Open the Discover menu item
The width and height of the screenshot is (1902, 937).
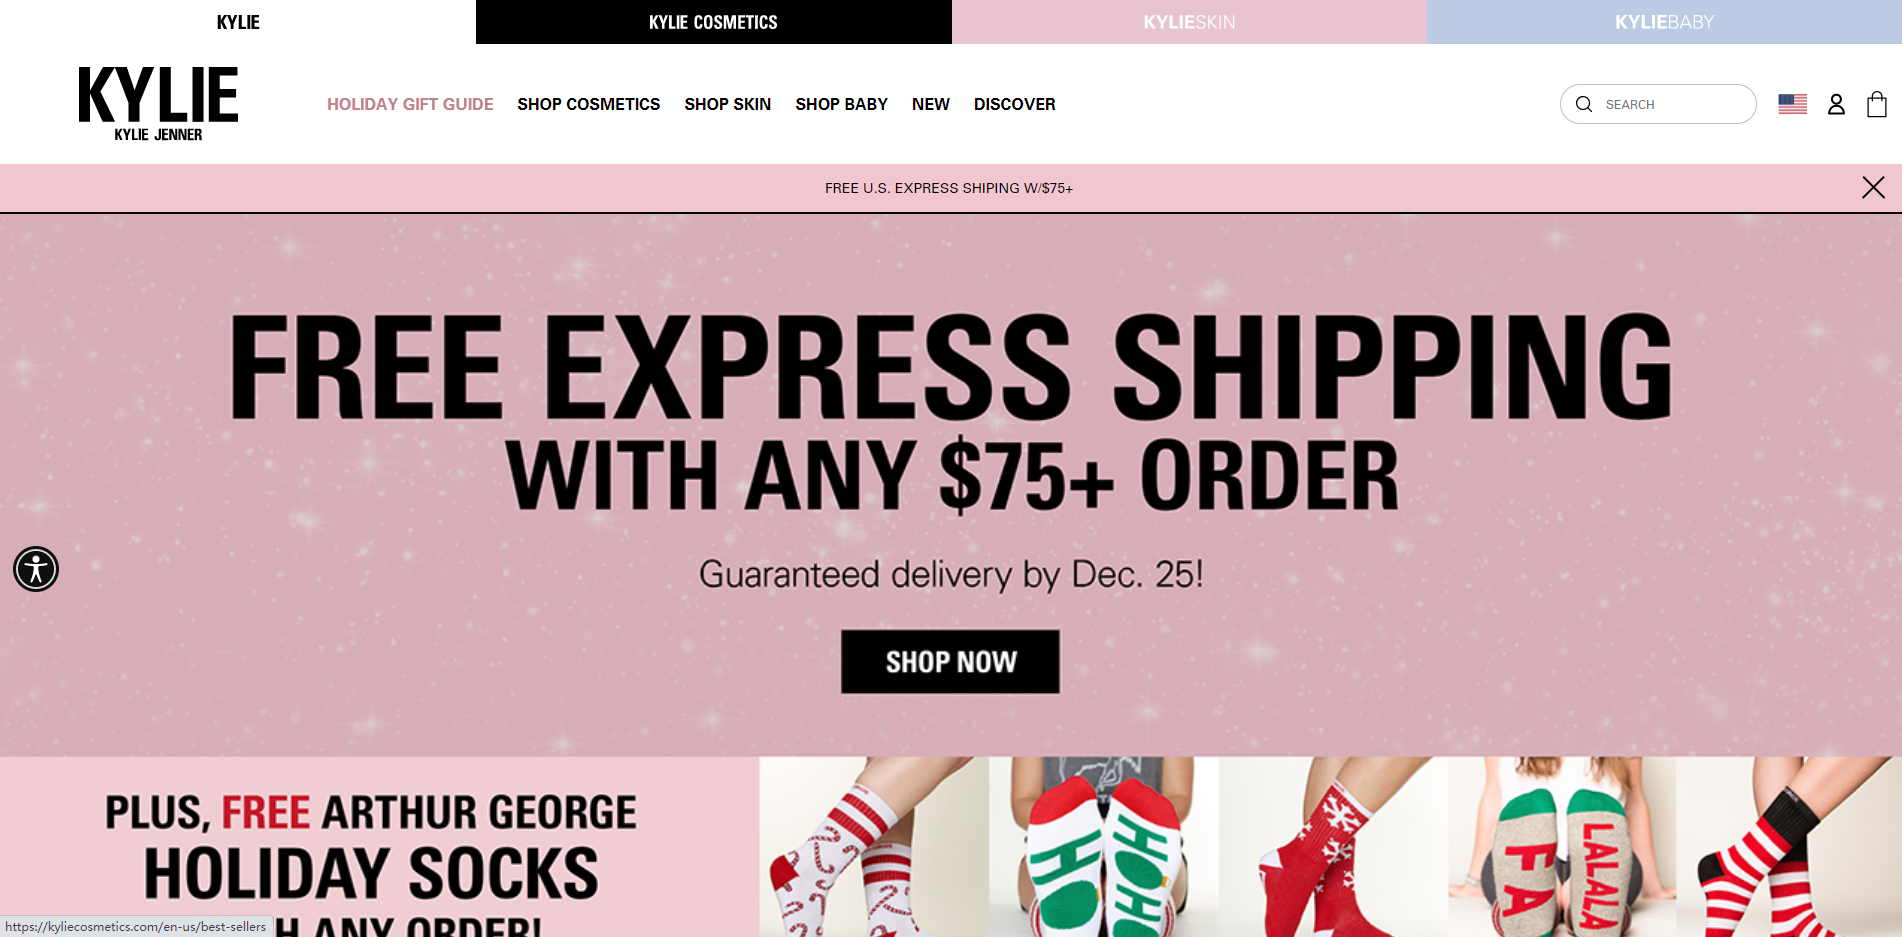[x=1014, y=104]
